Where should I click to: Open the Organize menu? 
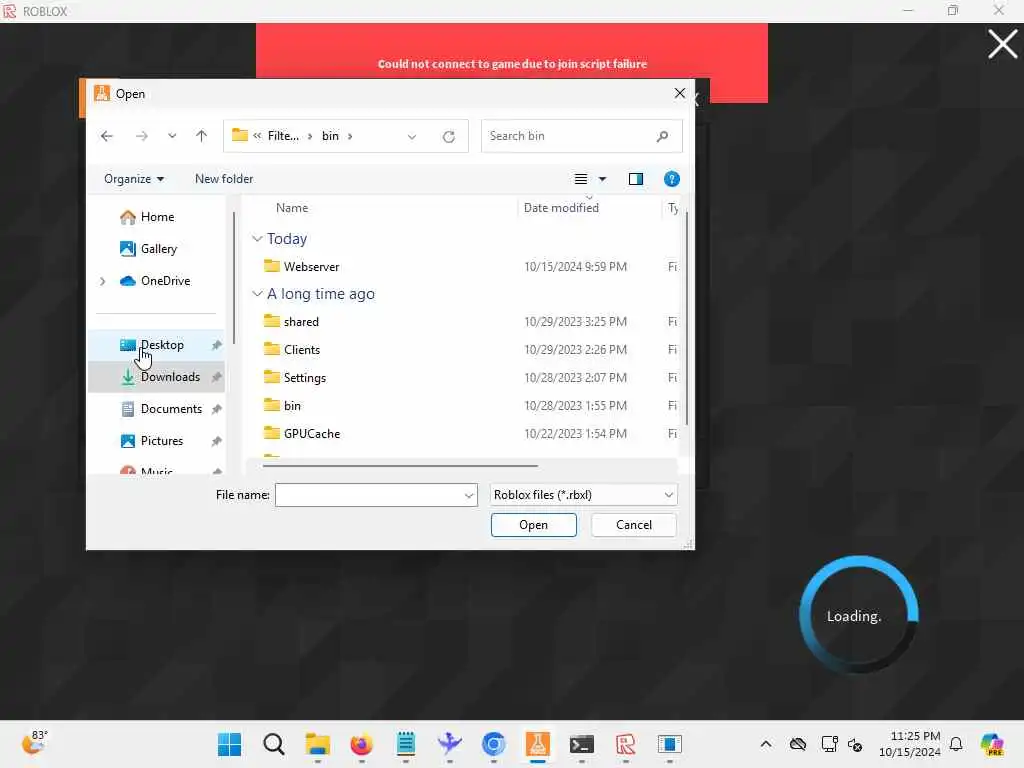[134, 179]
